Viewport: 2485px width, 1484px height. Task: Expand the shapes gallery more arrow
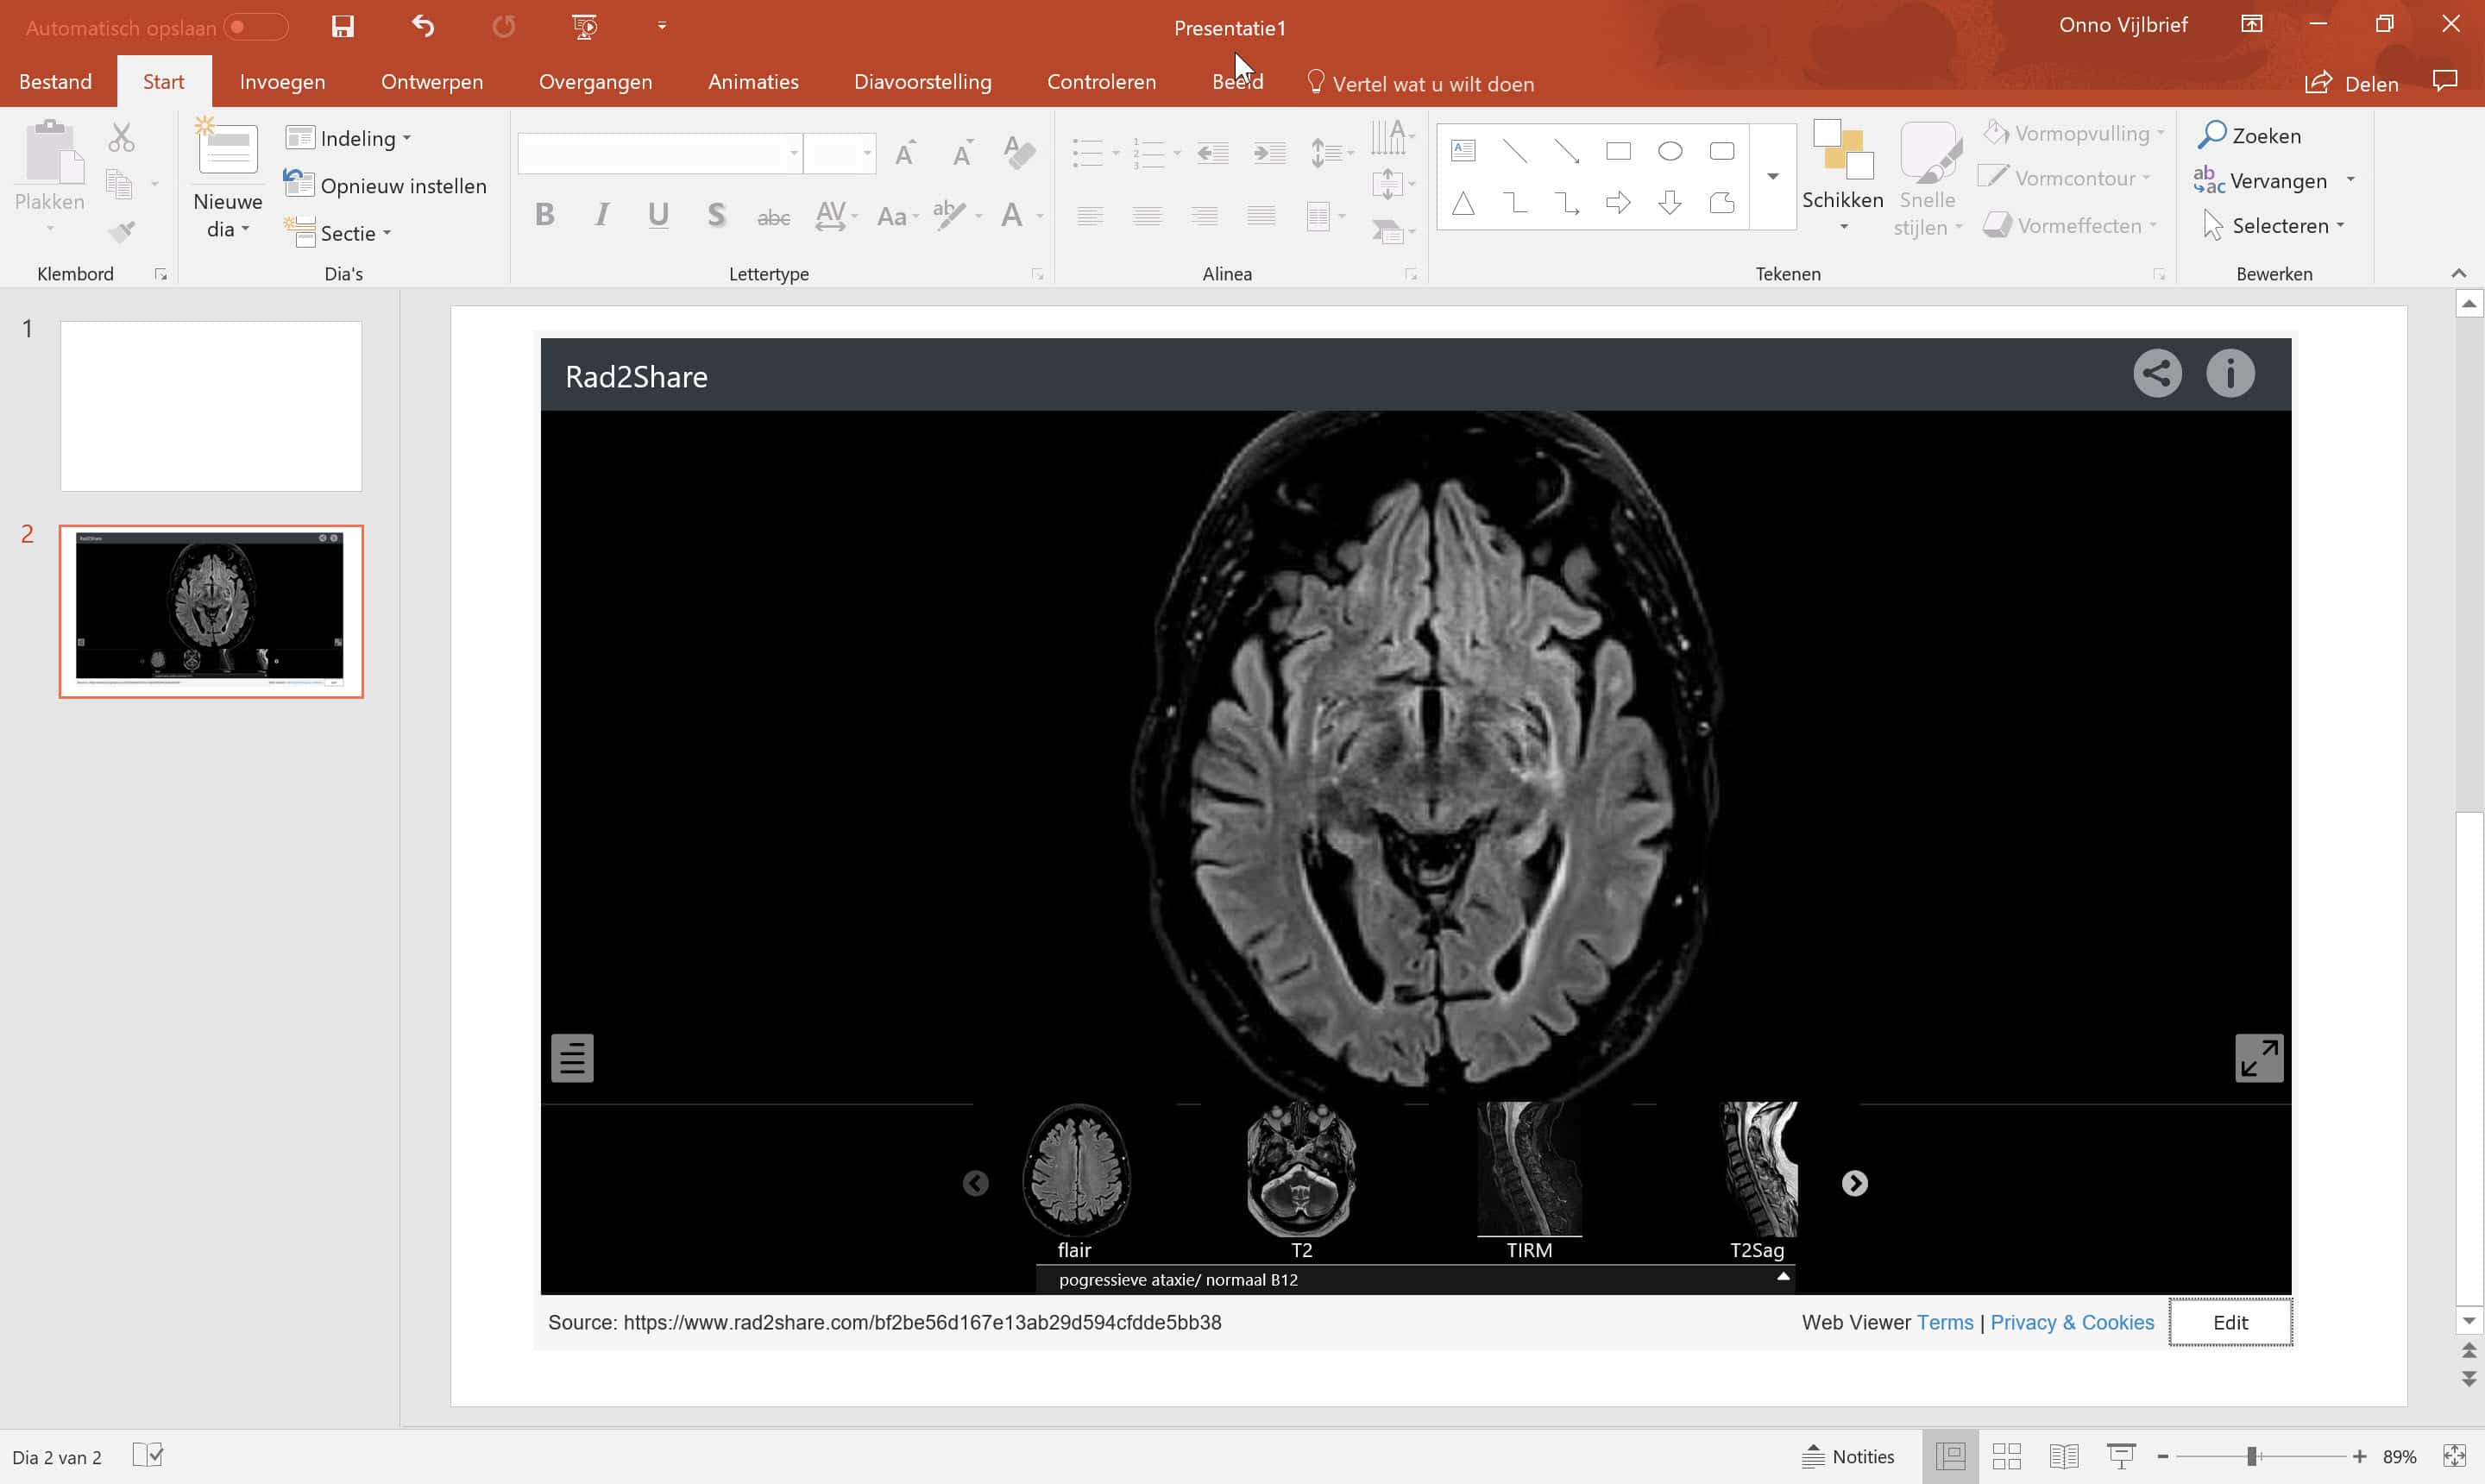pos(1772,176)
